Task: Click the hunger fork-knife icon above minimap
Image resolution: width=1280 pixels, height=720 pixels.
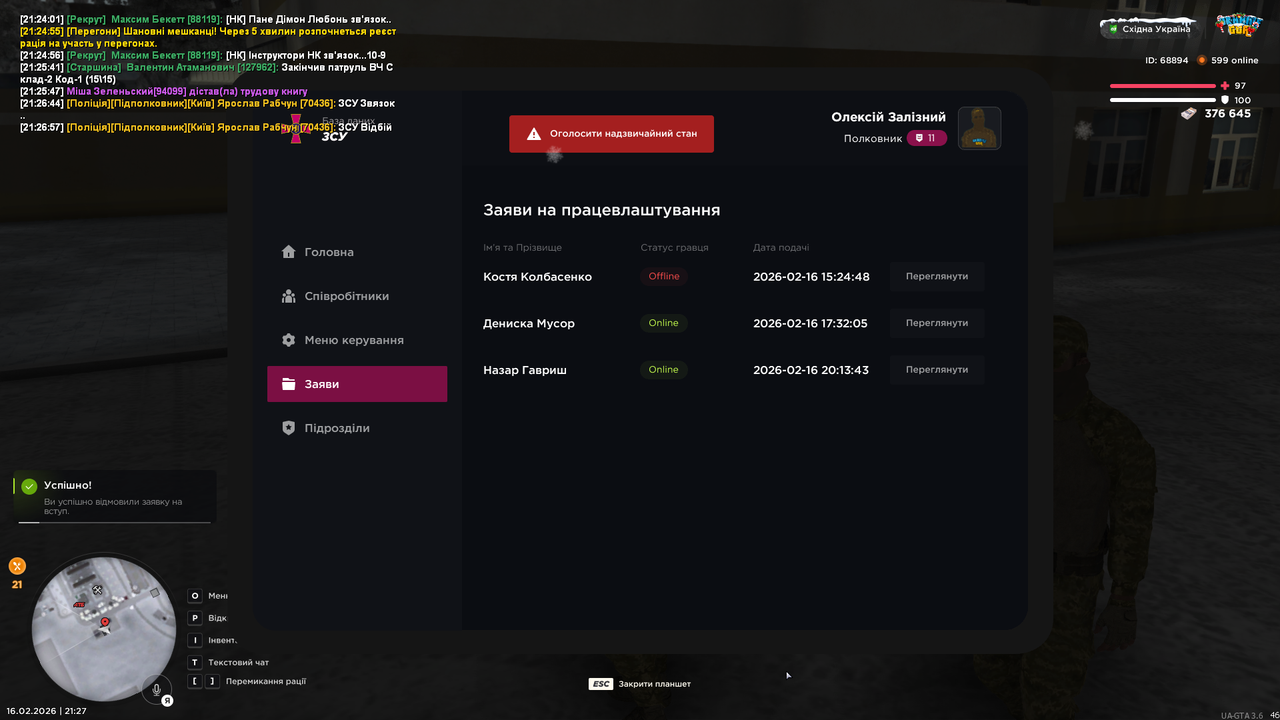Action: [x=17, y=566]
